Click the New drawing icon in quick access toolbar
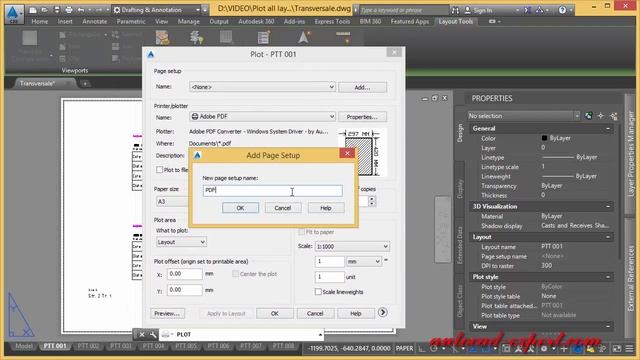640x360 pixels. click(33, 10)
